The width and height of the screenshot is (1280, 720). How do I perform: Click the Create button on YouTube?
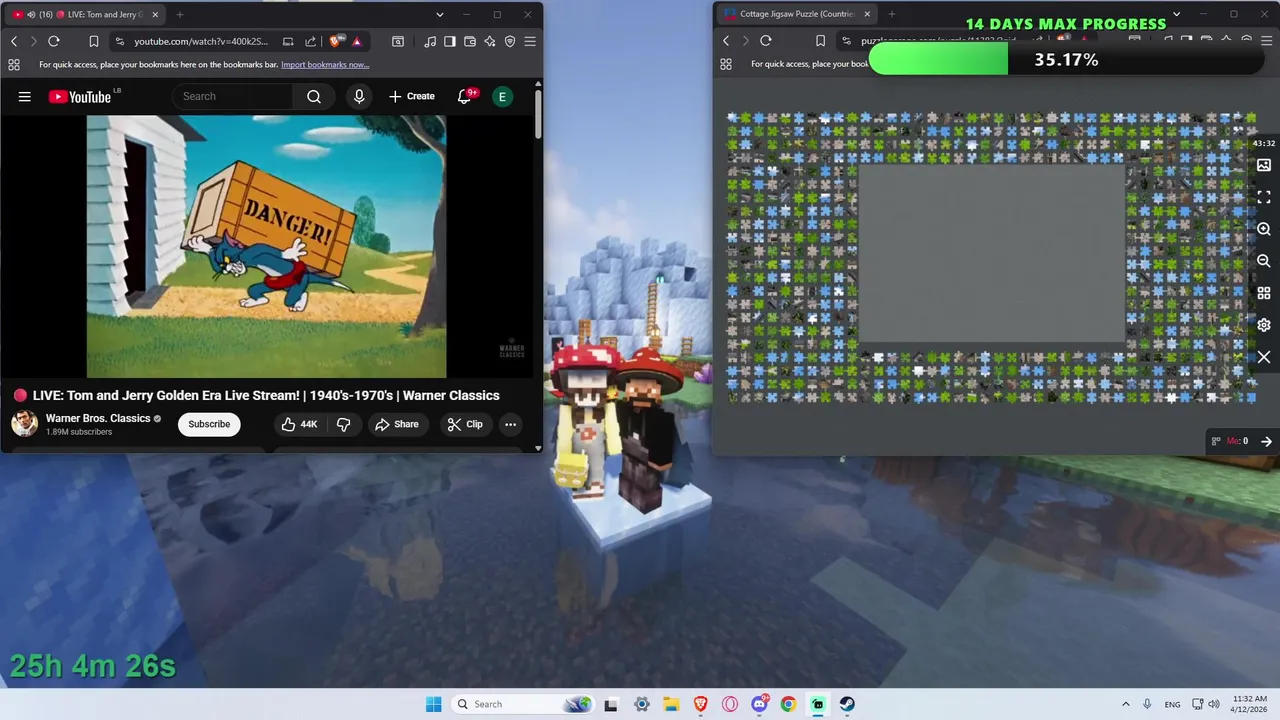pyautogui.click(x=412, y=96)
